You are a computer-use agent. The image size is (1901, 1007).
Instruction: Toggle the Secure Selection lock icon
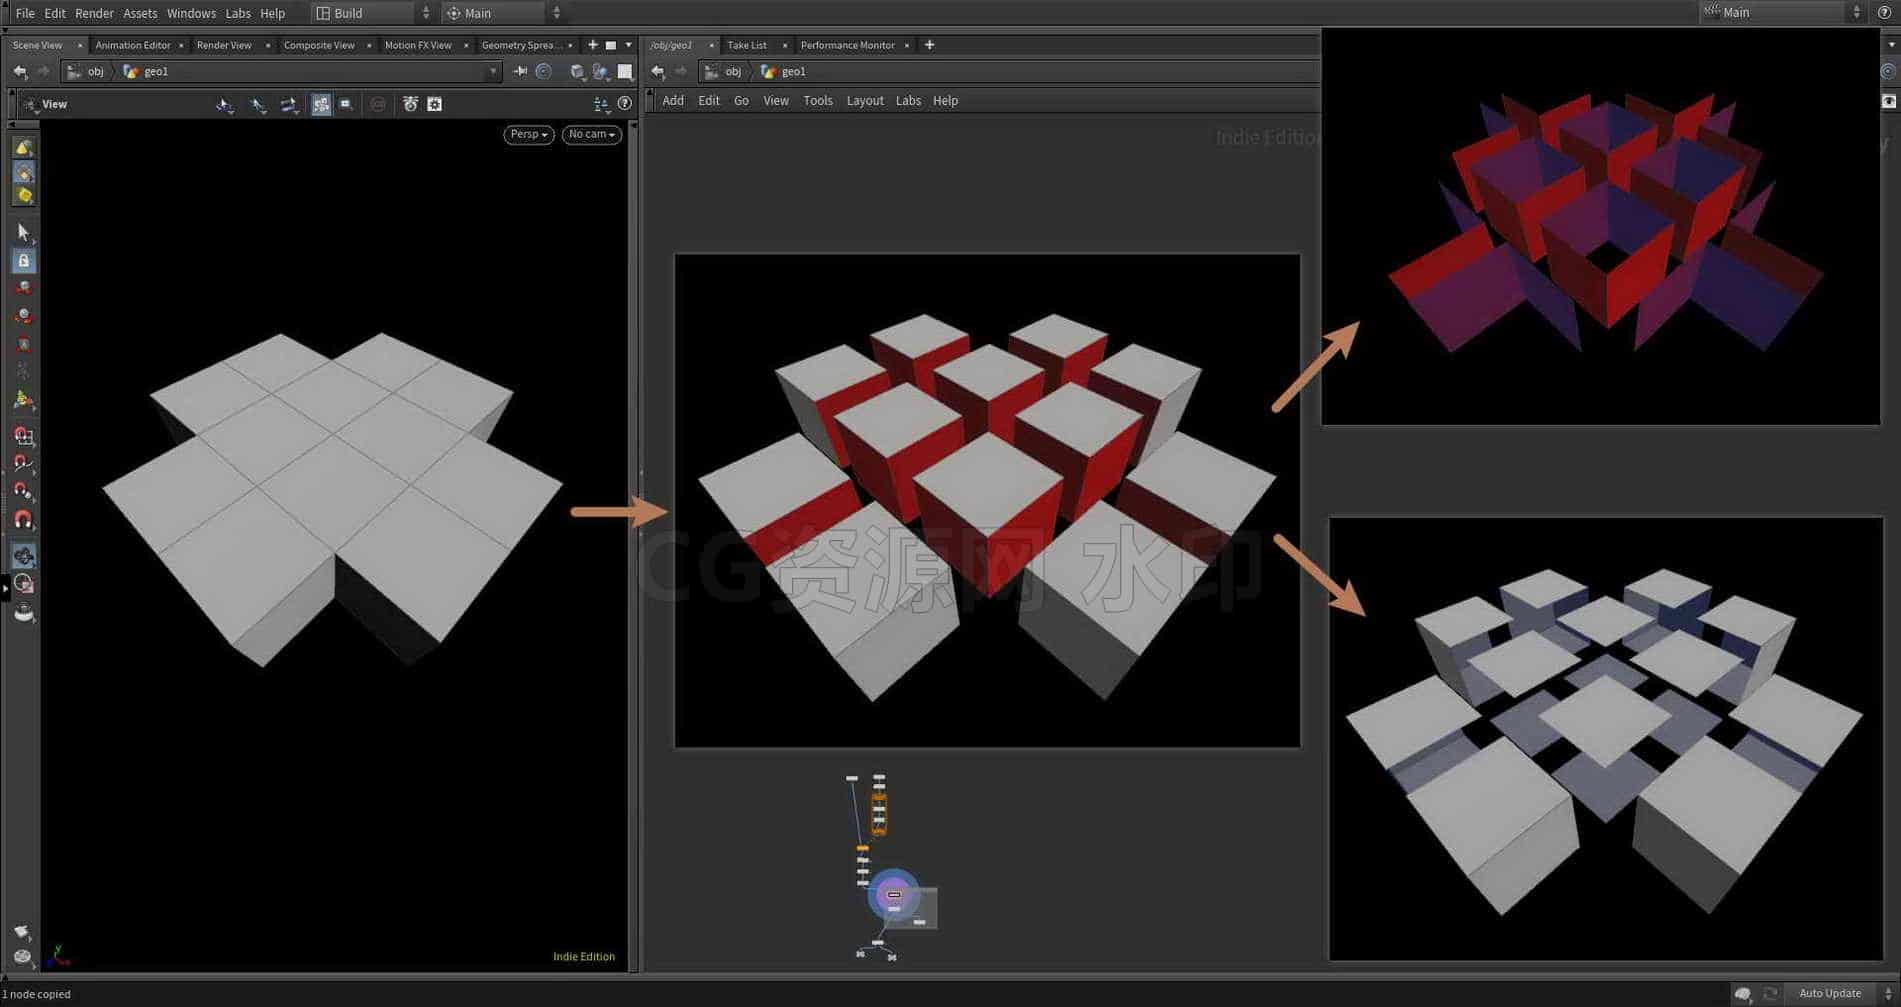(x=23, y=261)
